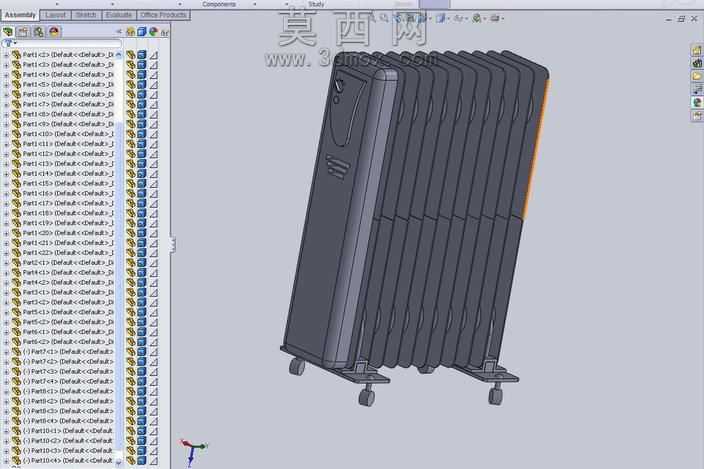Toggle hide/show for Part1<5> in display pane
Image resolution: width=704 pixels, height=469 pixels.
[131, 84]
